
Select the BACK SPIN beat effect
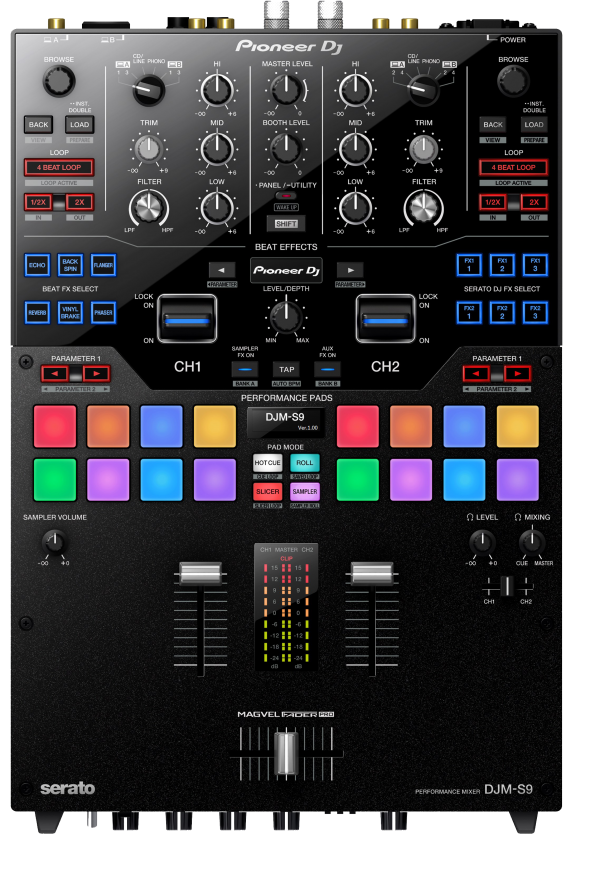tap(70, 265)
